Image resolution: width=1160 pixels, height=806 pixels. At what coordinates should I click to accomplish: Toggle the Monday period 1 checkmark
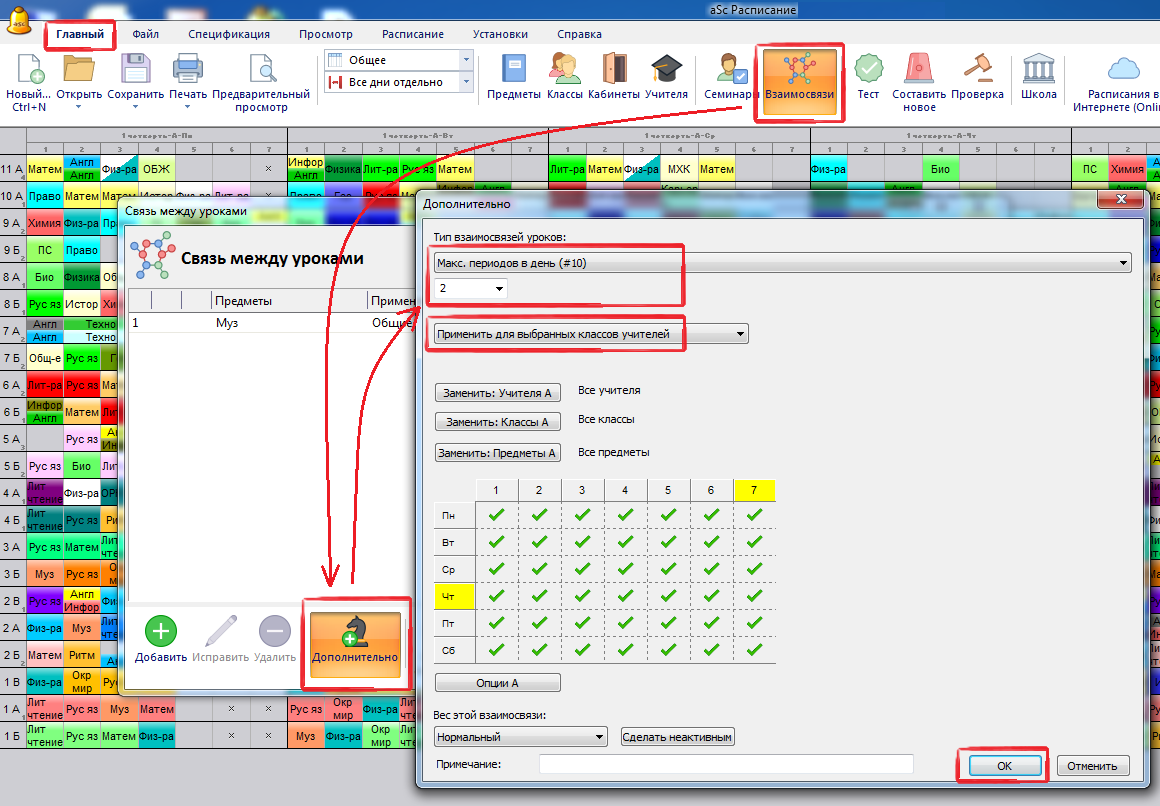point(496,514)
